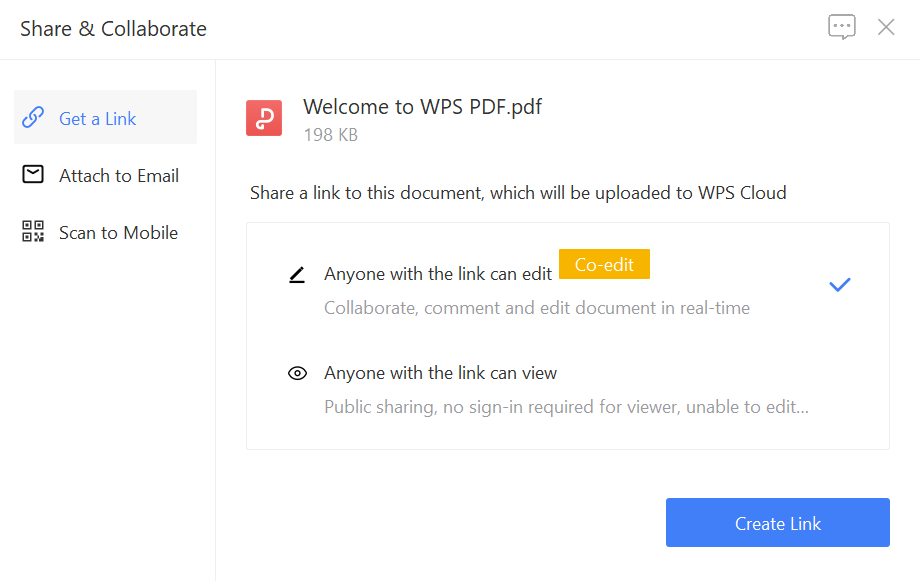Click the blue checkmark on edit option
The width and height of the screenshot is (920, 581).
[840, 285]
